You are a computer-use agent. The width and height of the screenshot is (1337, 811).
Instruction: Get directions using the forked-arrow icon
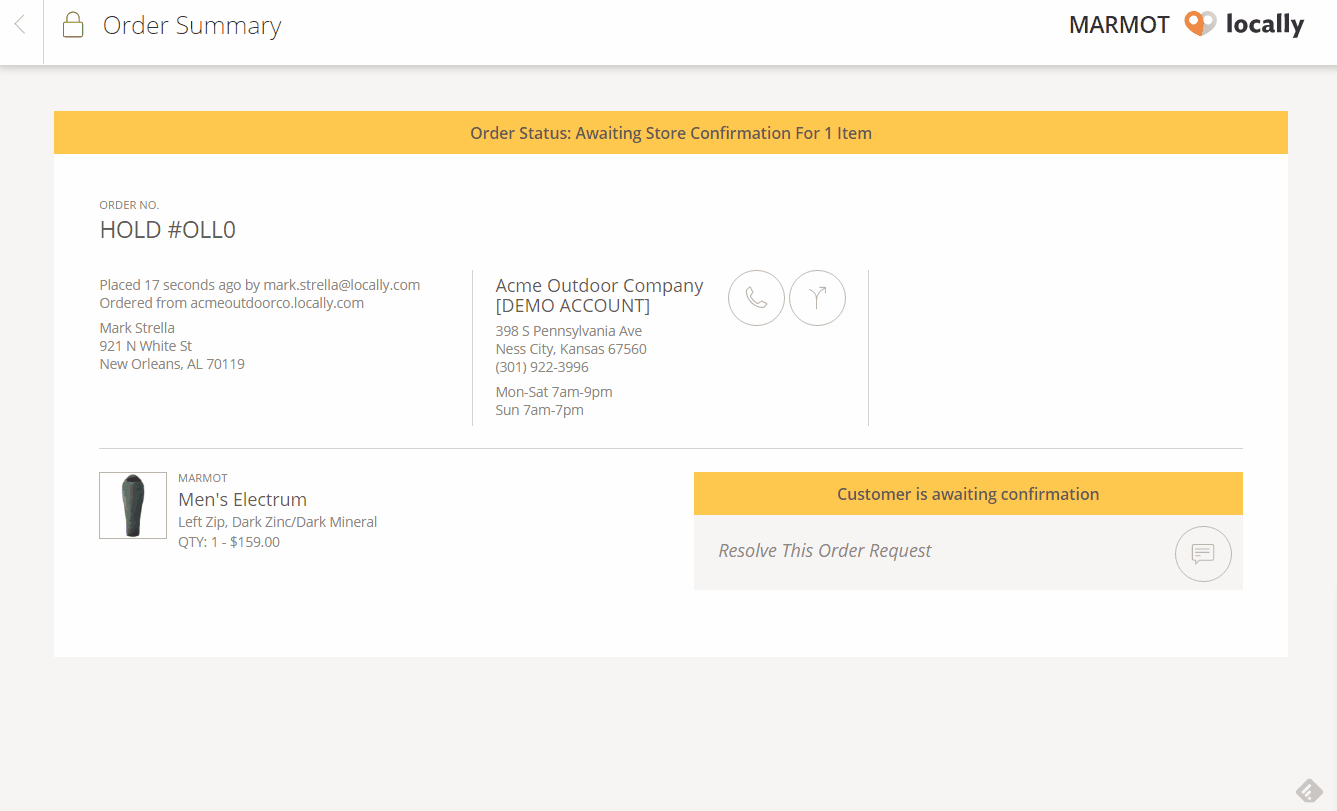click(x=817, y=298)
